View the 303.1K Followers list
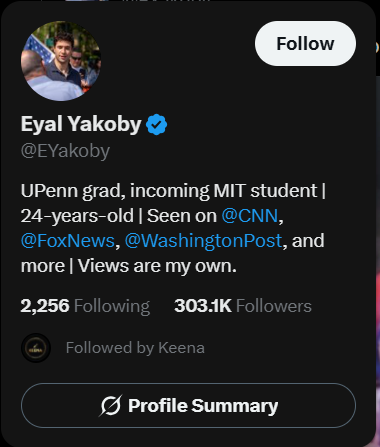 coord(243,306)
